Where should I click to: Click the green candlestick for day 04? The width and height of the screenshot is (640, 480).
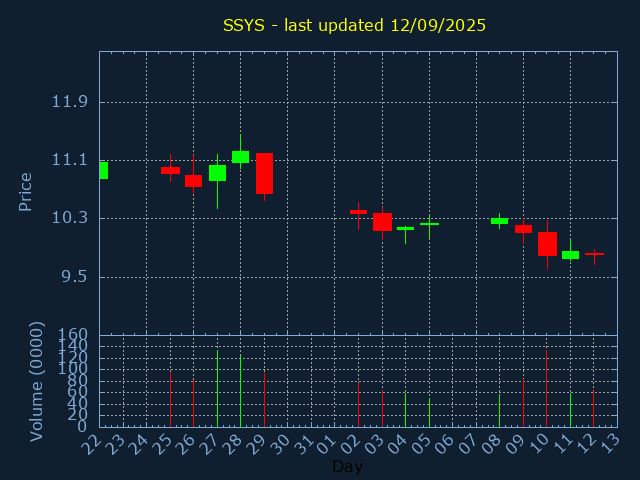click(405, 229)
